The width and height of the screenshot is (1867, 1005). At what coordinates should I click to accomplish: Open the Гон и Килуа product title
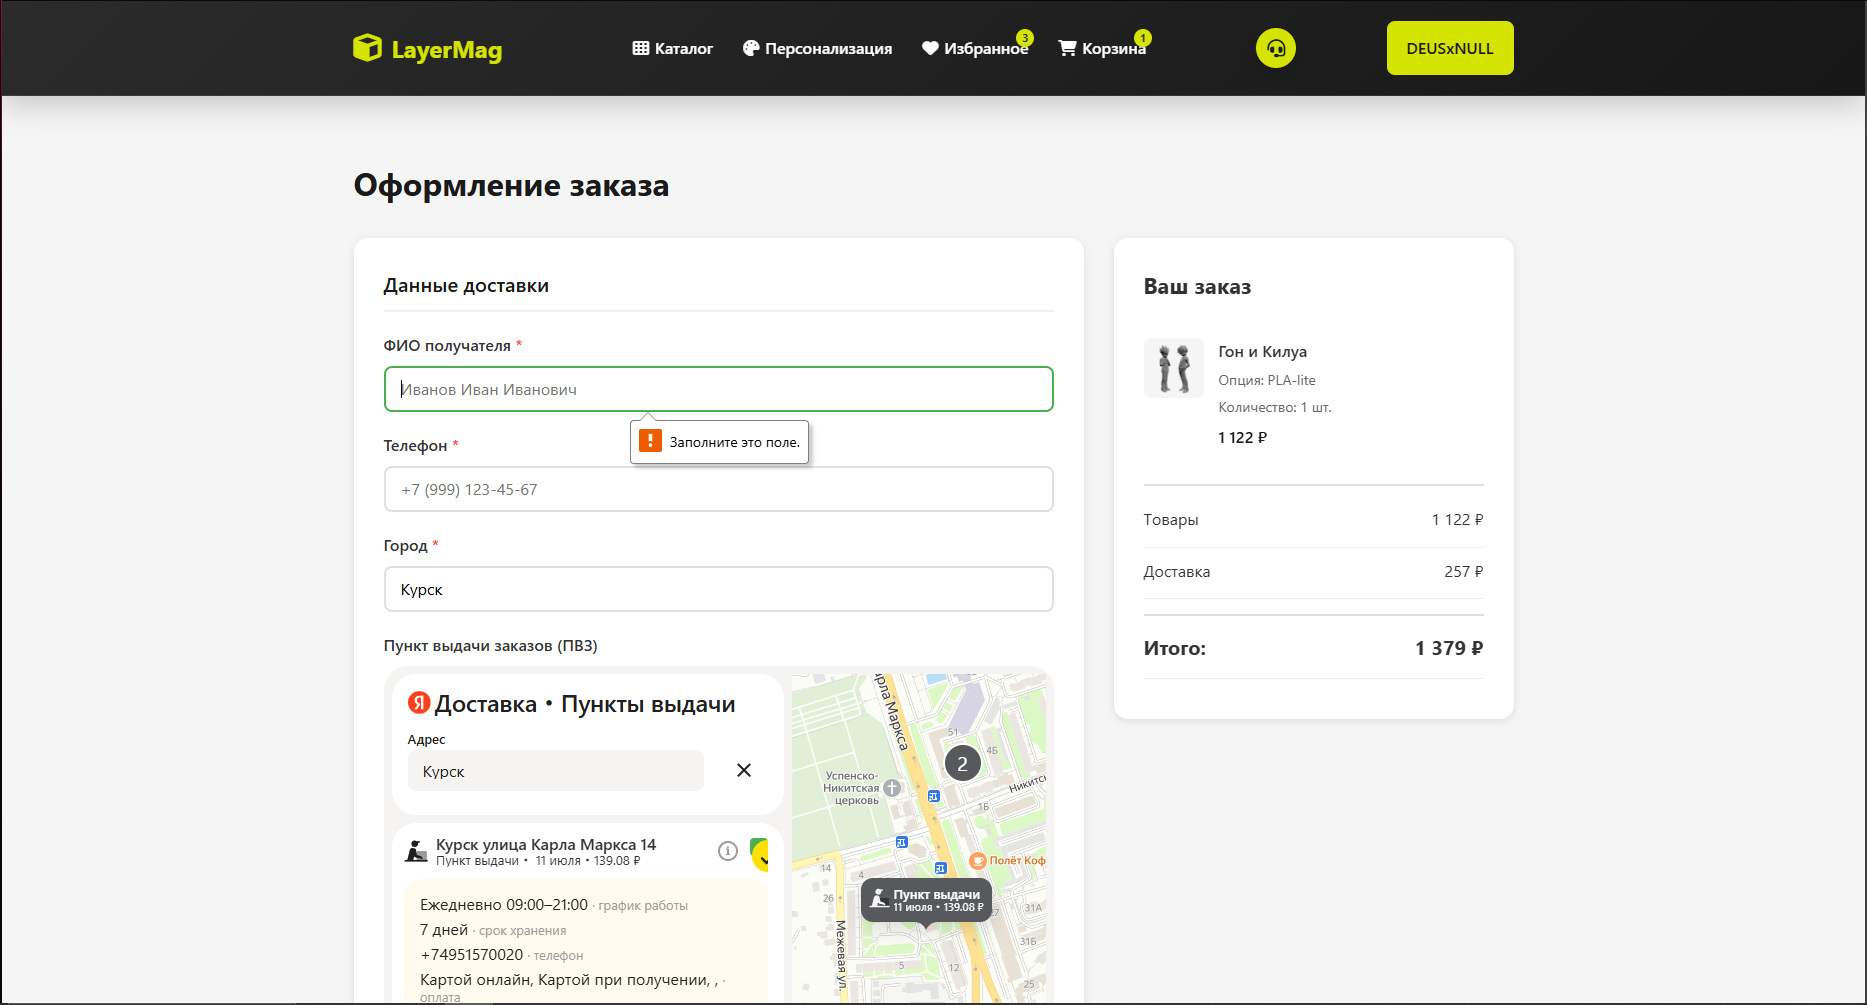coord(1262,352)
